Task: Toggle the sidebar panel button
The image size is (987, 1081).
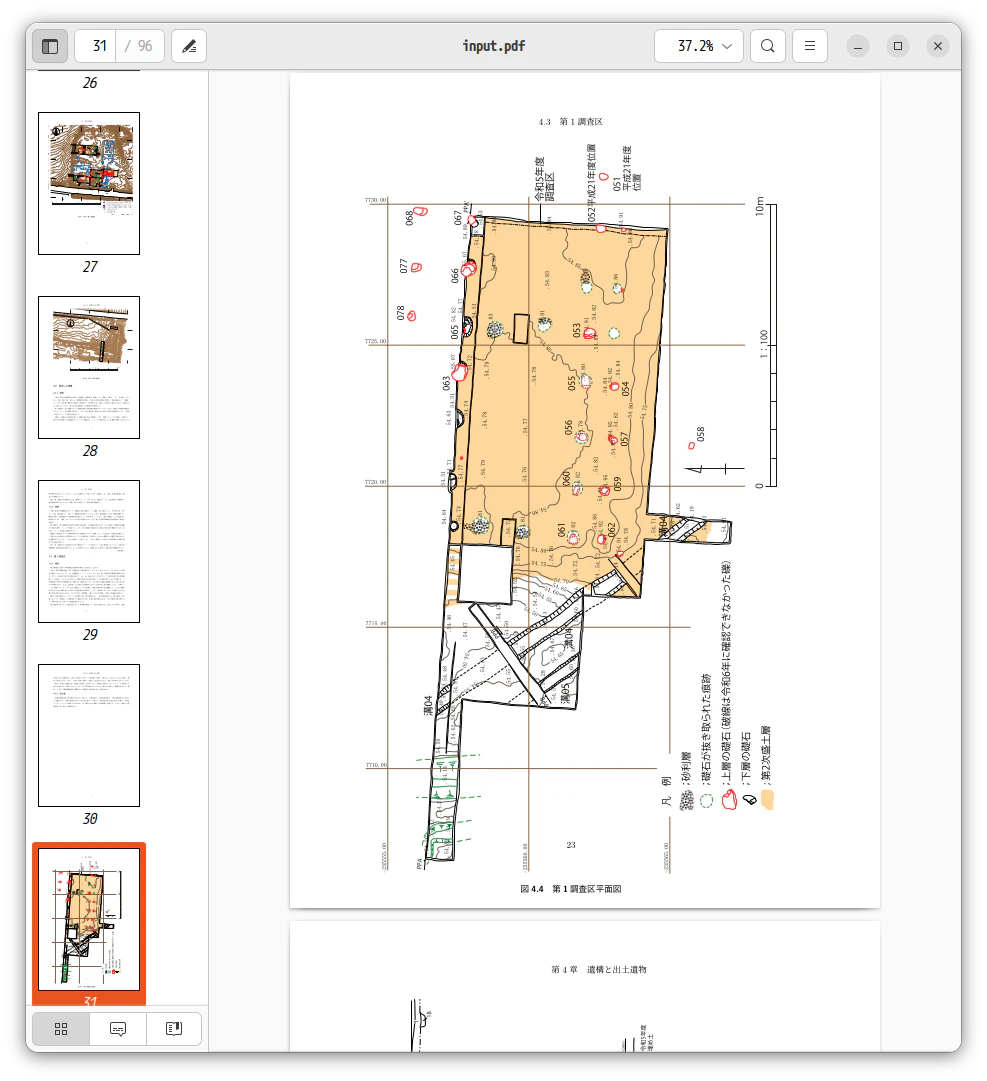Action: point(50,46)
